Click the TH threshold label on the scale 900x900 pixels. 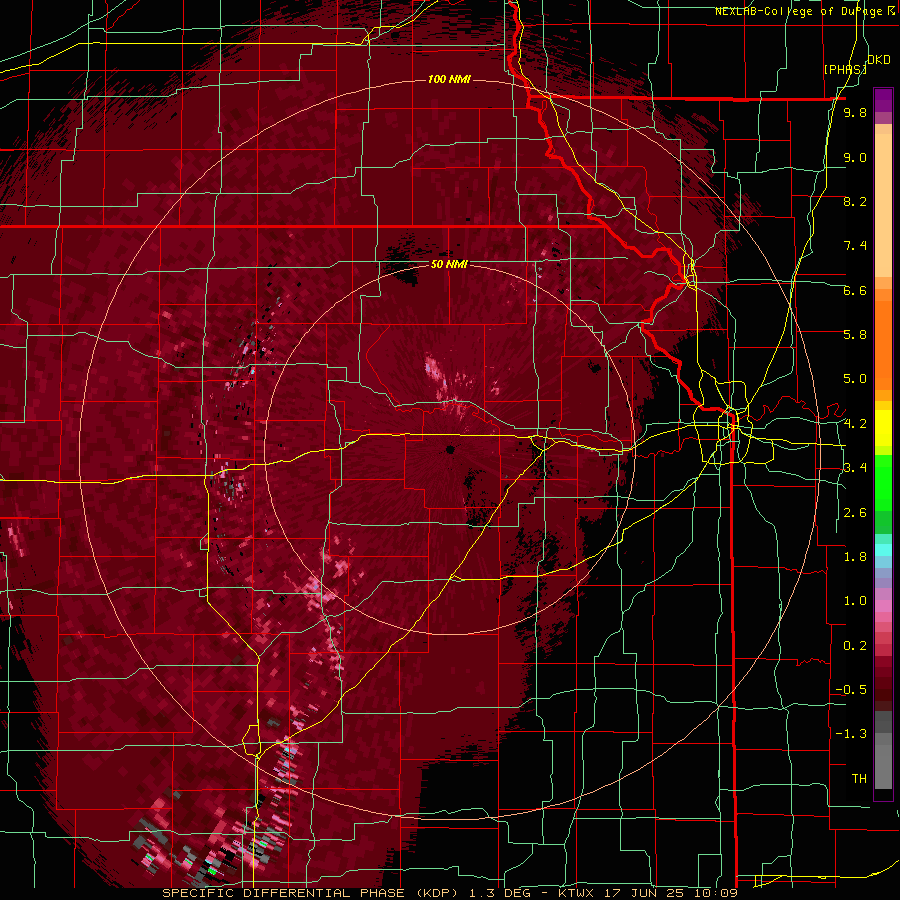[x=859, y=778]
